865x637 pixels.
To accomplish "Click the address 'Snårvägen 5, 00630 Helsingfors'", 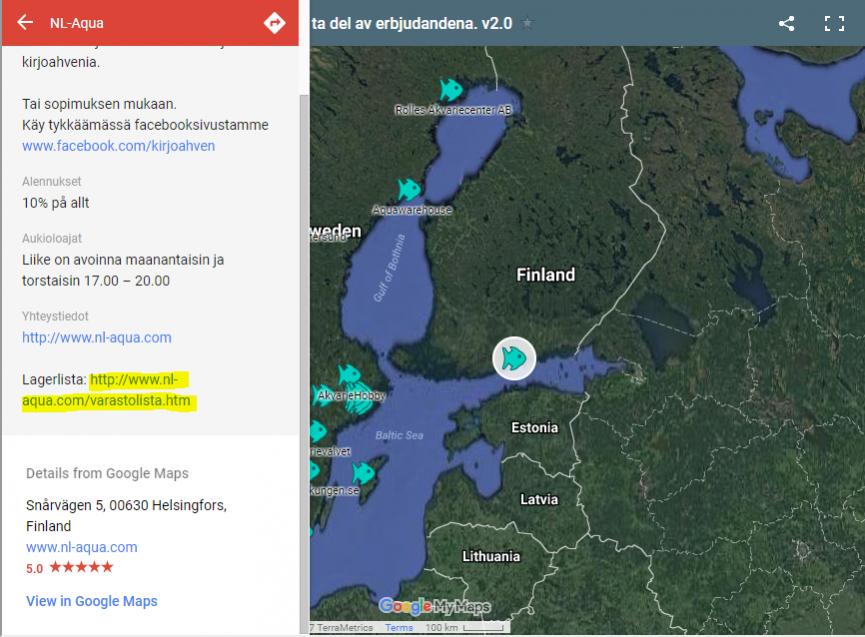I will (x=126, y=505).
